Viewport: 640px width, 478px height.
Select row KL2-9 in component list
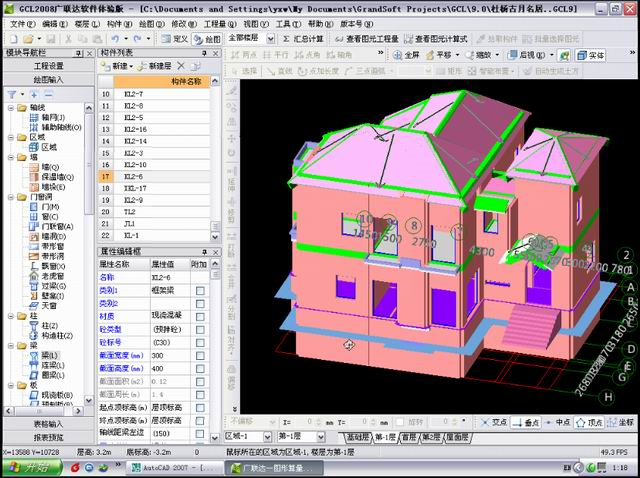154,200
